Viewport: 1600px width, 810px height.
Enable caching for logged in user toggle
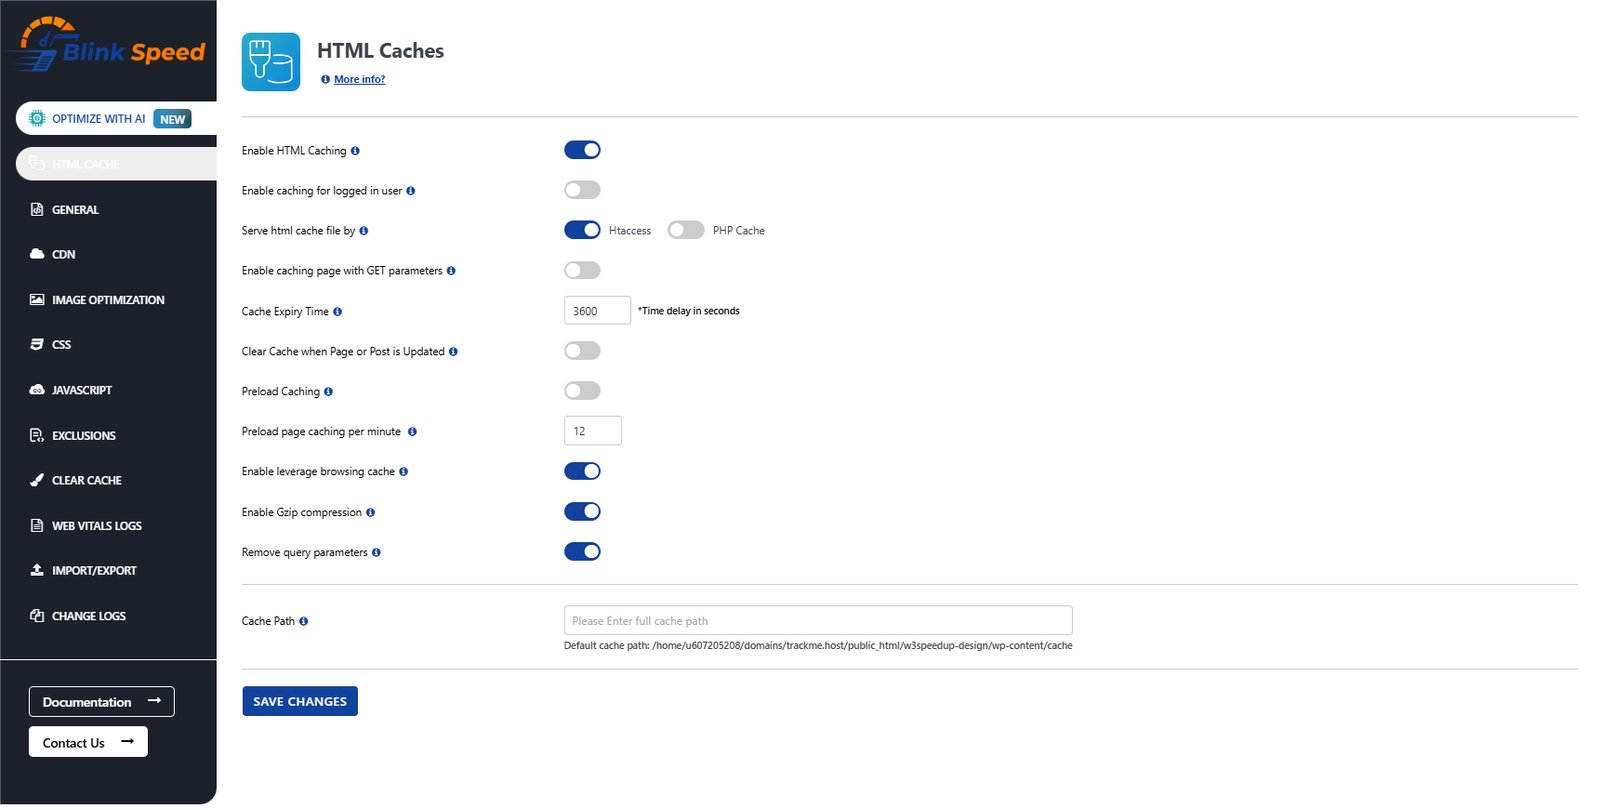[x=582, y=190]
